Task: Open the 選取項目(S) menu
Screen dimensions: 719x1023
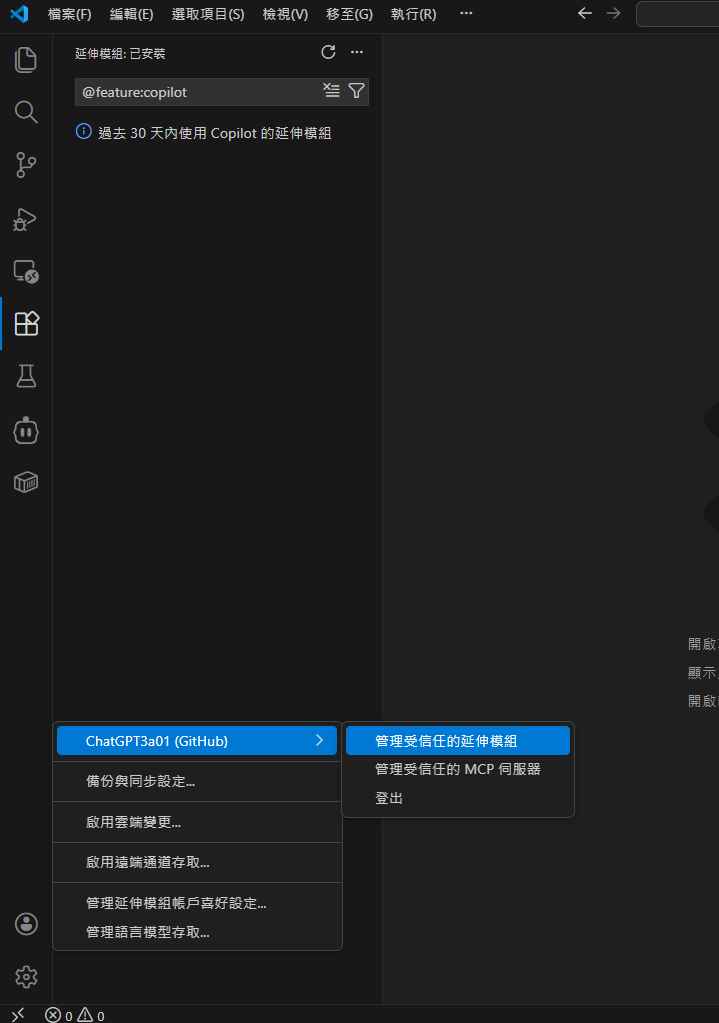Action: coord(207,14)
